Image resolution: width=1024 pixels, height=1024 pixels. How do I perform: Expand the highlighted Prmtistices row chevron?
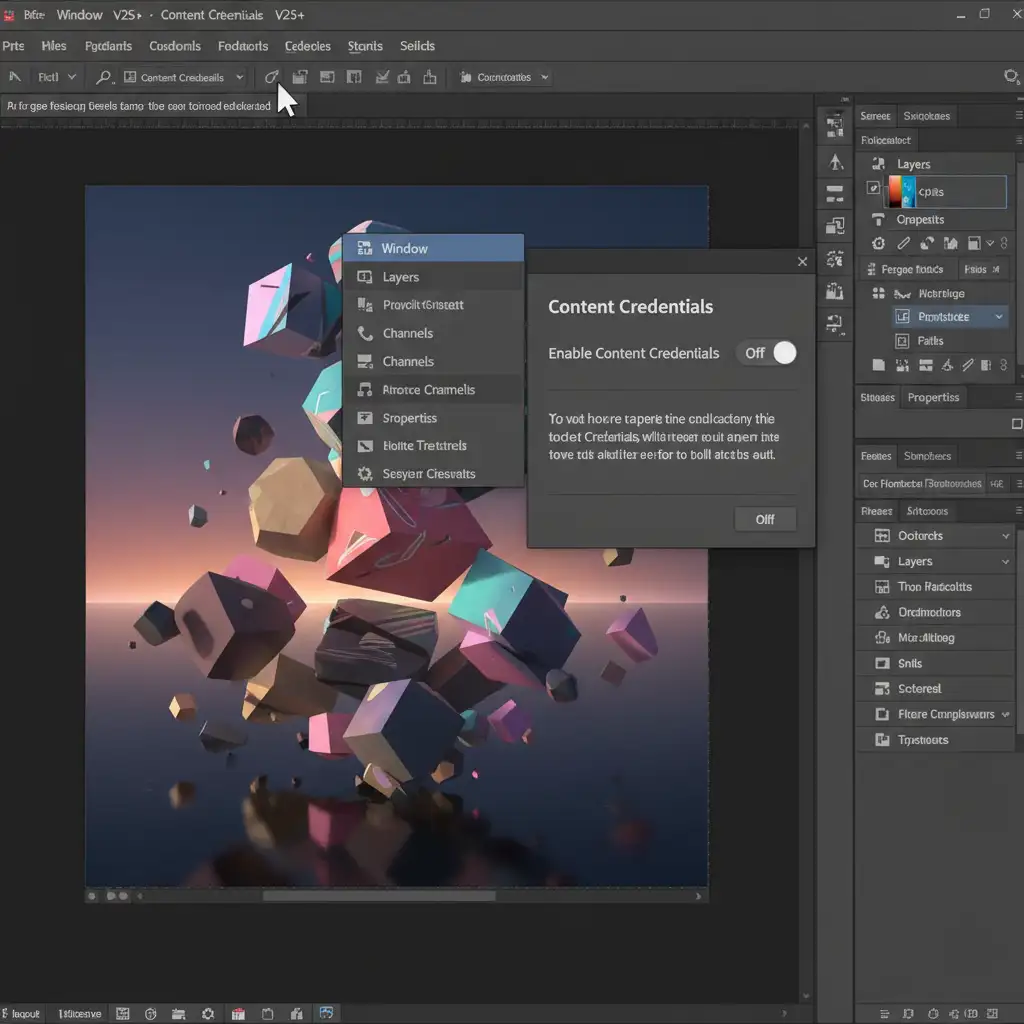(998, 317)
